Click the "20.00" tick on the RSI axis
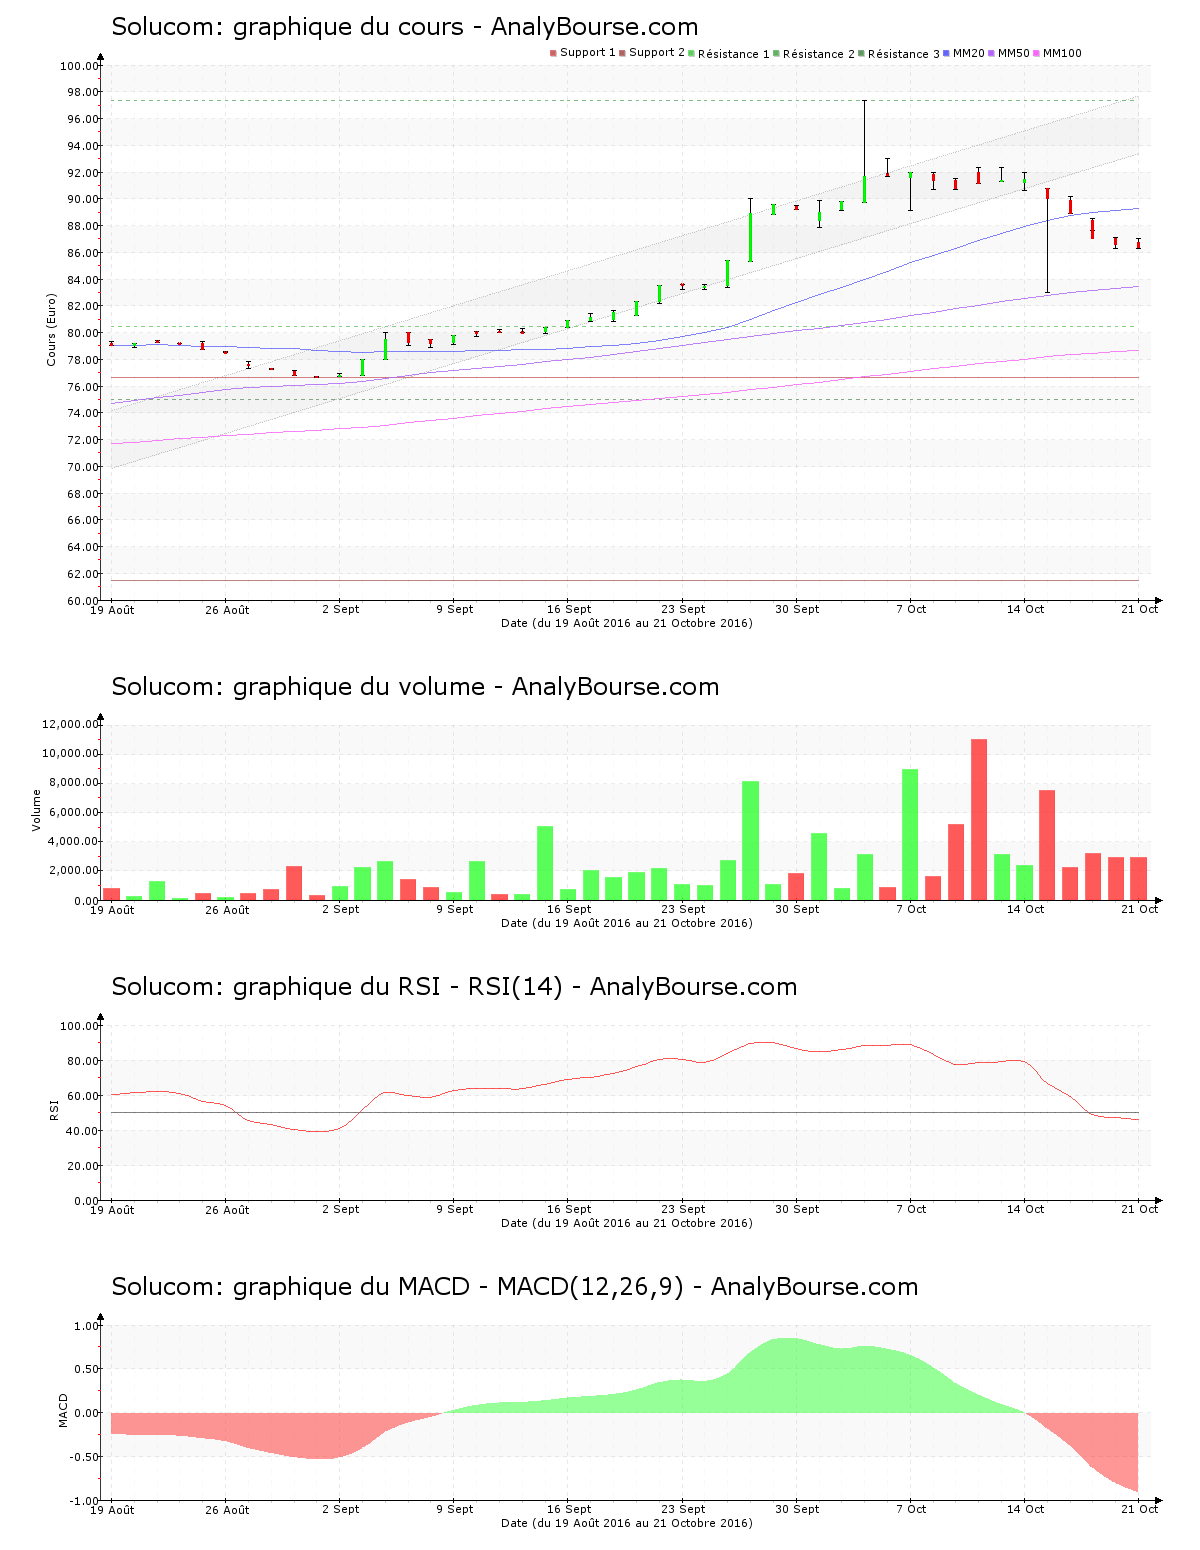 tap(83, 1166)
